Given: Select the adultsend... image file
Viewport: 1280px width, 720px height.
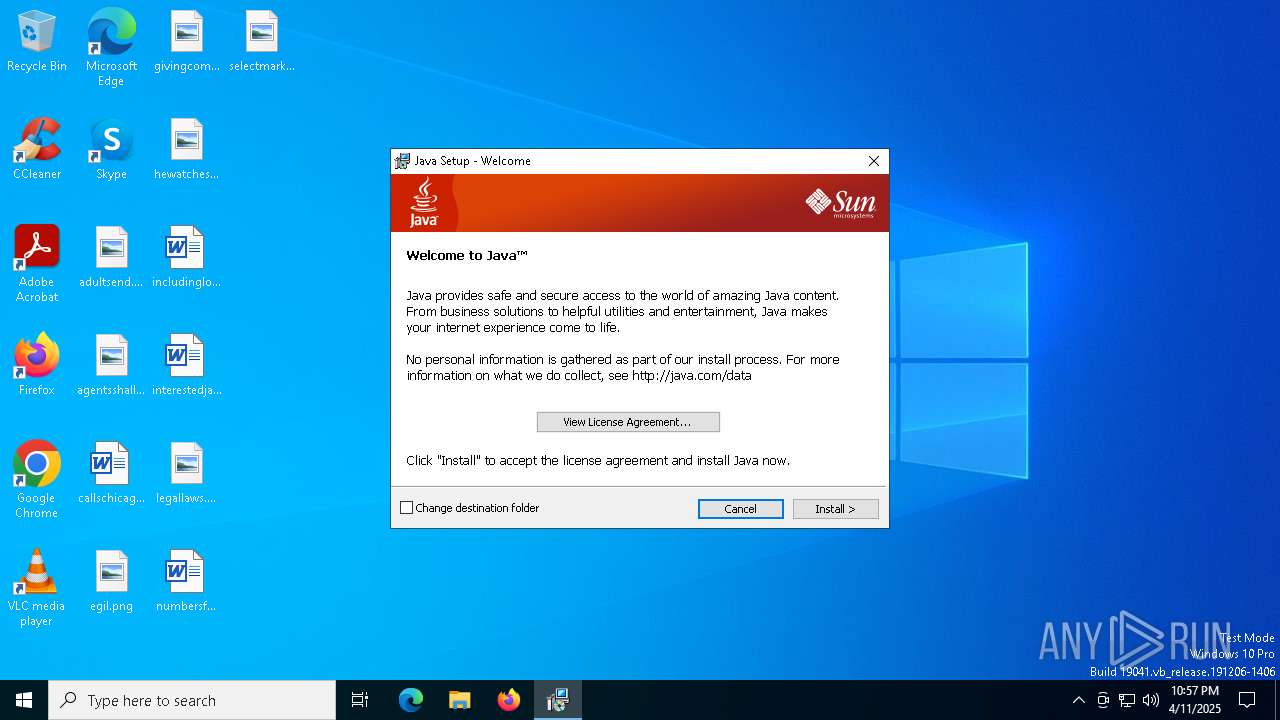Looking at the screenshot, I should click(x=111, y=258).
